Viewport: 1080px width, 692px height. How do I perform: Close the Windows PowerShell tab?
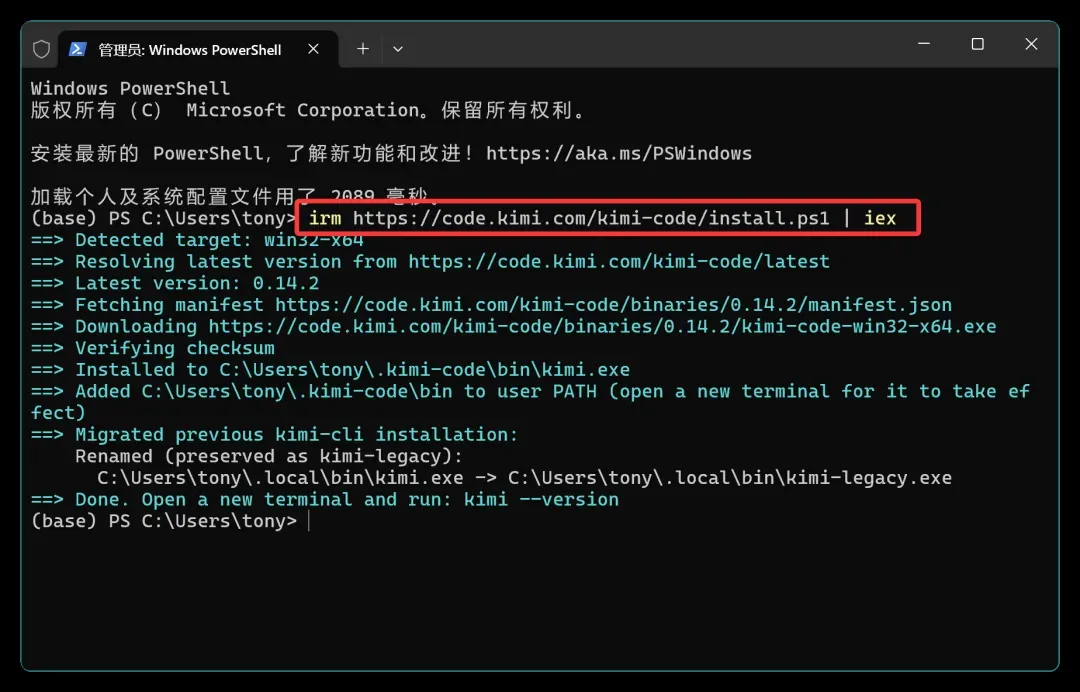point(313,49)
